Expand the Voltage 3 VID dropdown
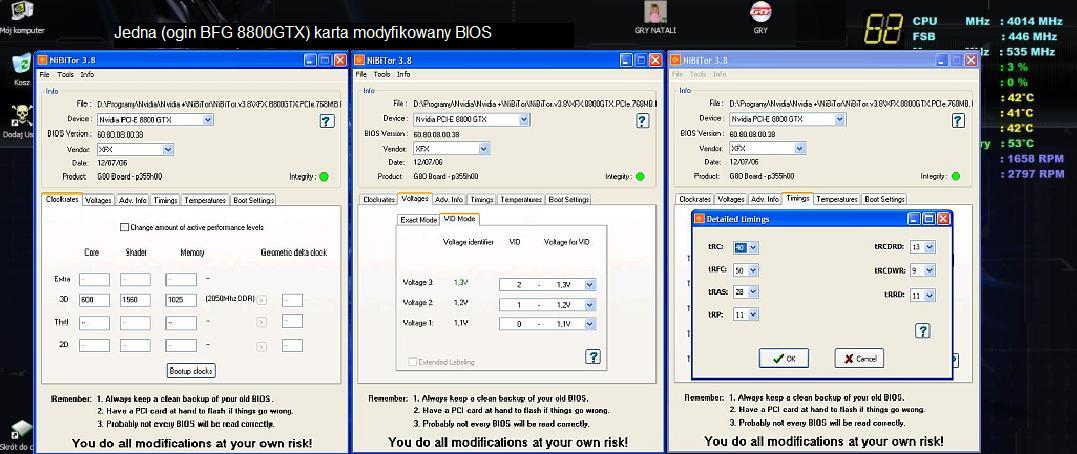 590,284
